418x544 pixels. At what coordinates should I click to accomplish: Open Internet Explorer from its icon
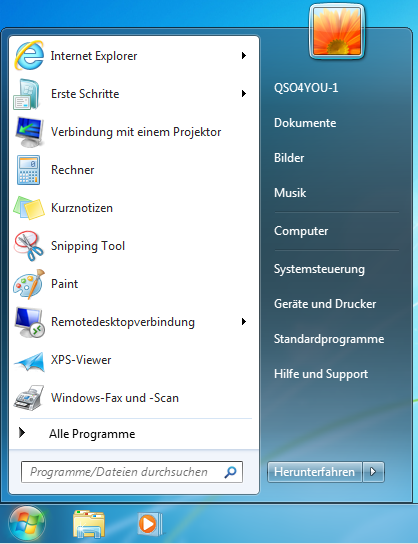29,56
